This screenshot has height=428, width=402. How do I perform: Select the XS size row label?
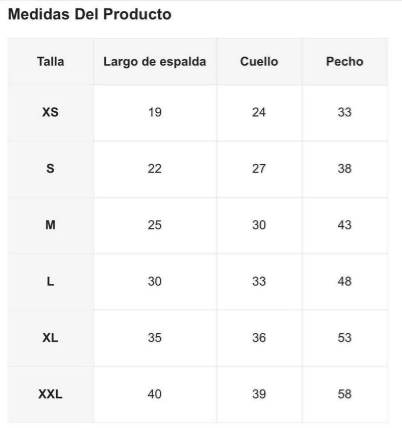(x=50, y=112)
